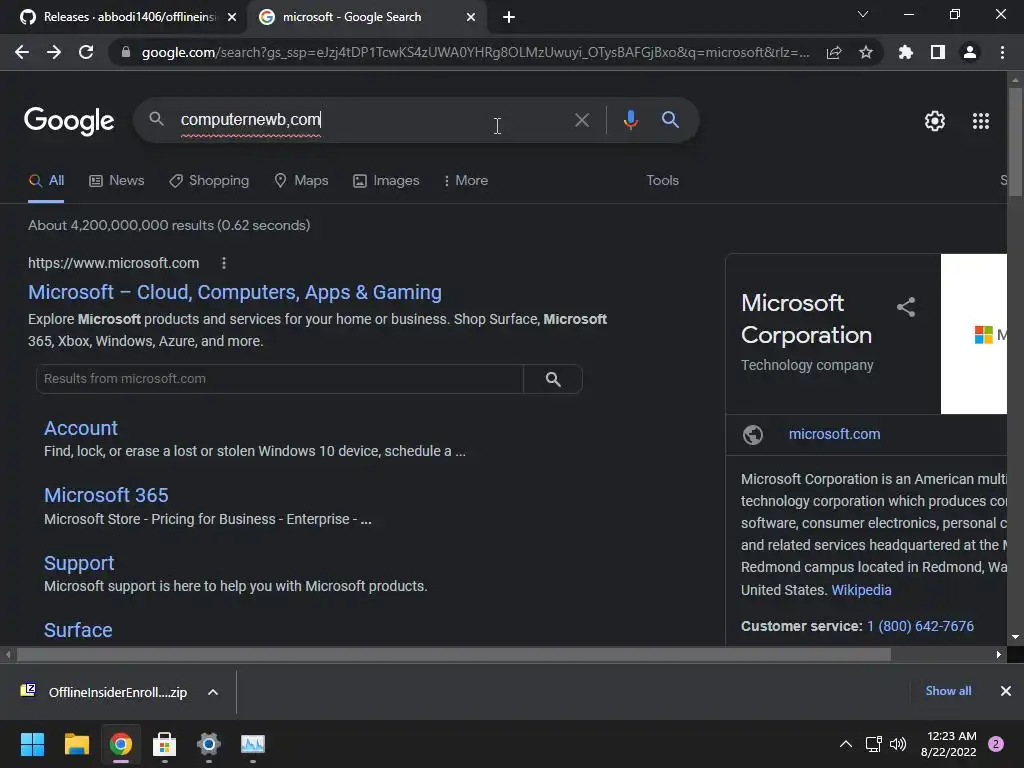The width and height of the screenshot is (1024, 768).
Task: Expand options for the OfflineInsiderEnroll zip download
Action: pyautogui.click(x=213, y=692)
